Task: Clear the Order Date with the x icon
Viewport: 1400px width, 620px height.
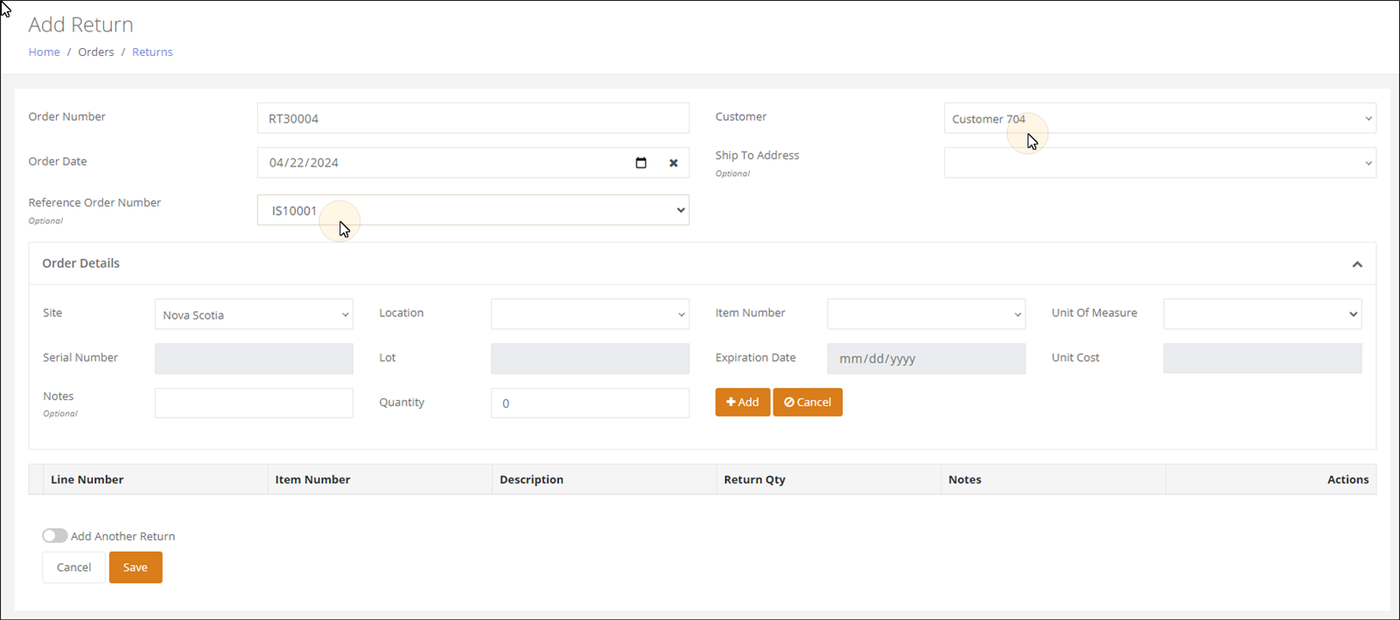Action: click(673, 163)
